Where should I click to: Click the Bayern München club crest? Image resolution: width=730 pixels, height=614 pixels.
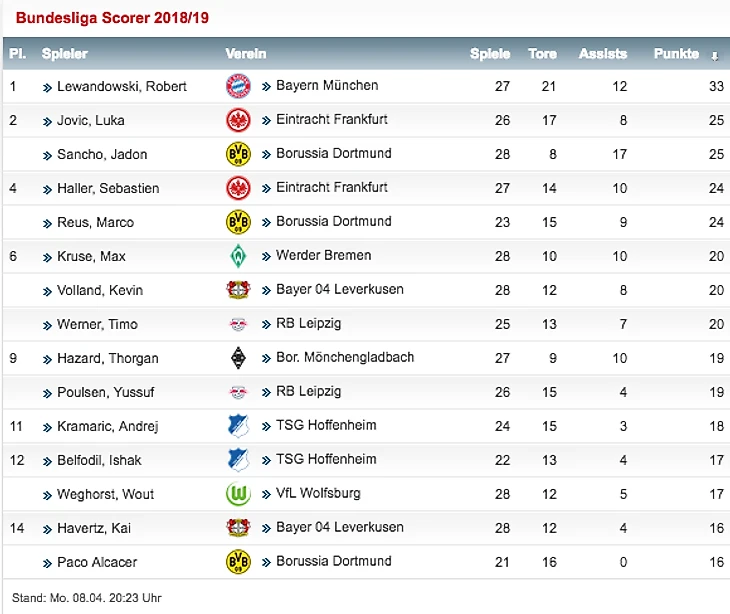point(238,86)
